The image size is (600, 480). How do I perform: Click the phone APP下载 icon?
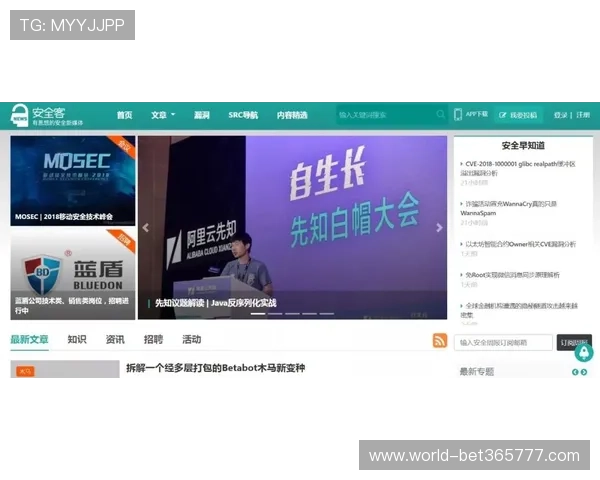458,114
